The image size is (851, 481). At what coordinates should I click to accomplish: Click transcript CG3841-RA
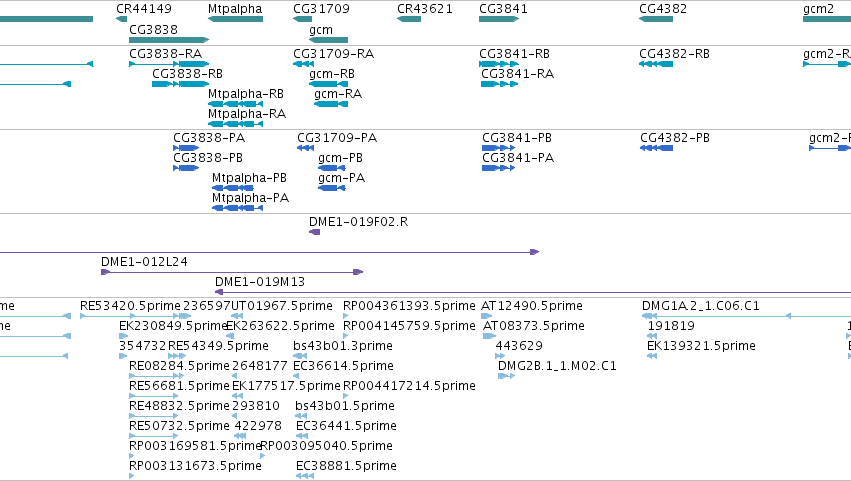517,74
